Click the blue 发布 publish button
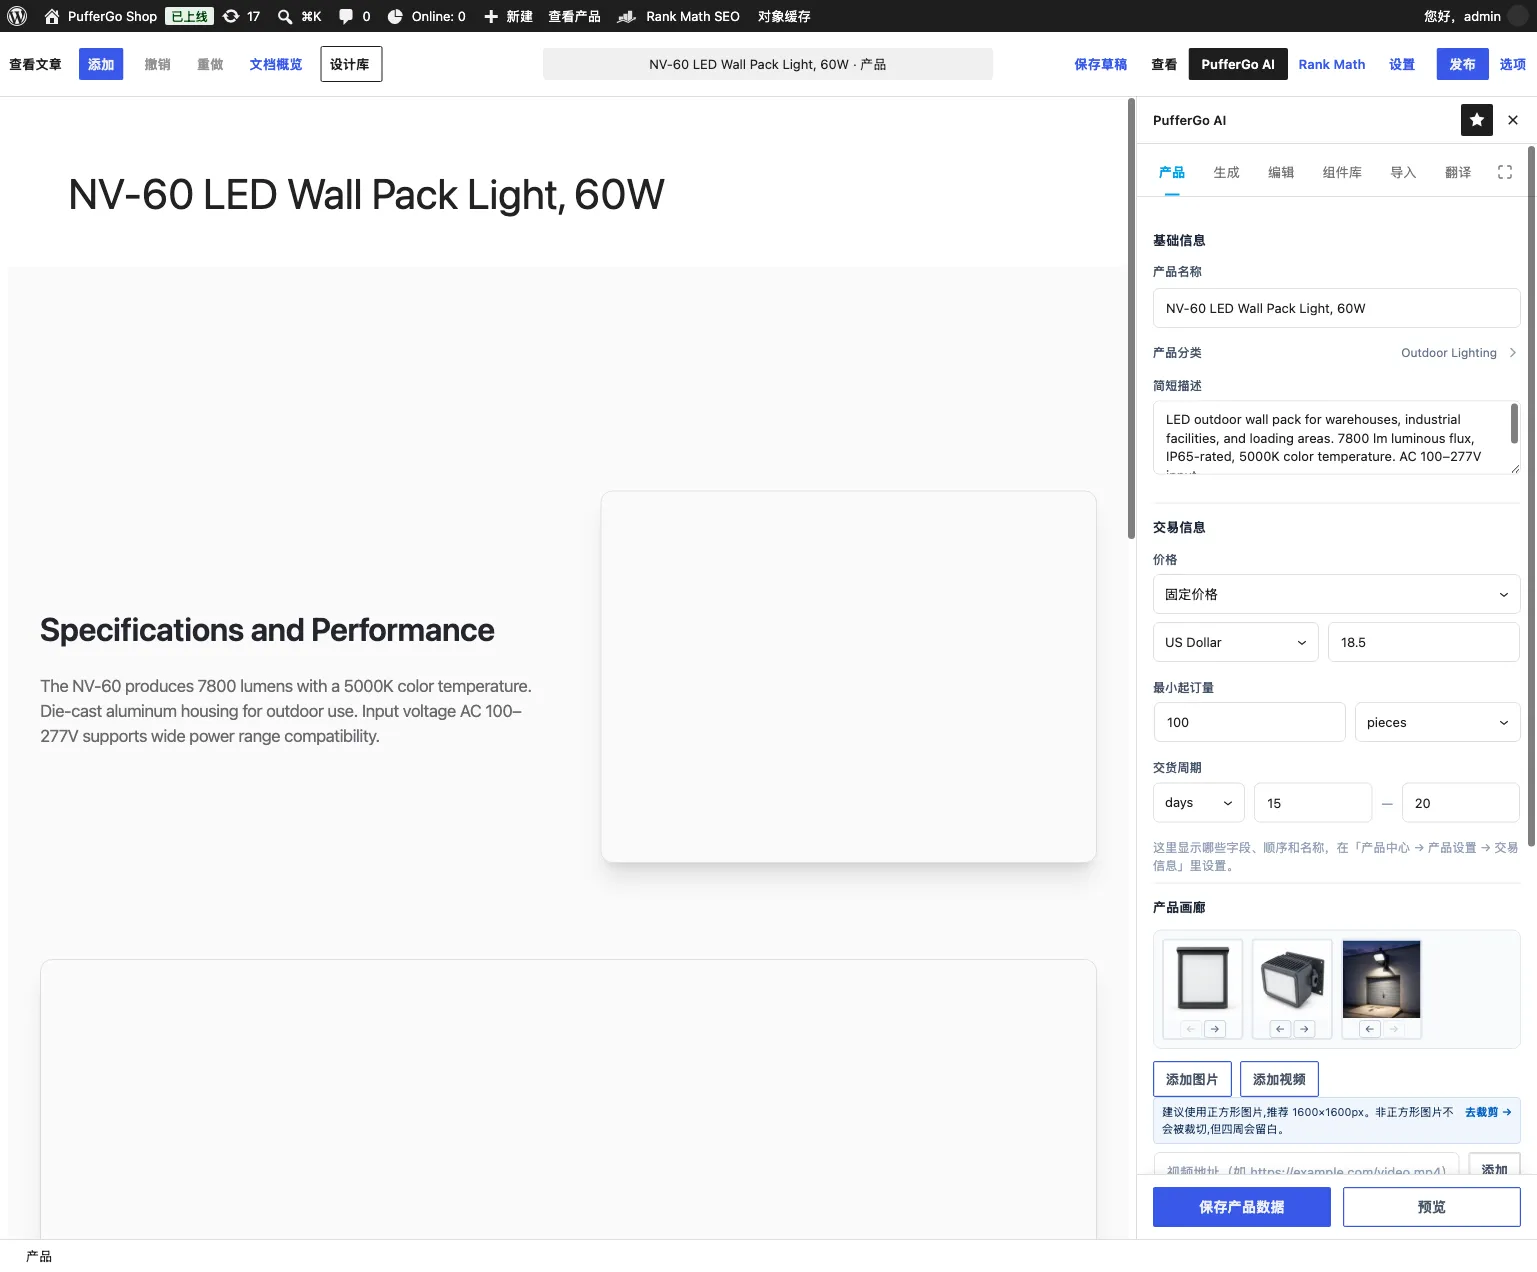Screen dimensions: 1537x1272 1462,64
